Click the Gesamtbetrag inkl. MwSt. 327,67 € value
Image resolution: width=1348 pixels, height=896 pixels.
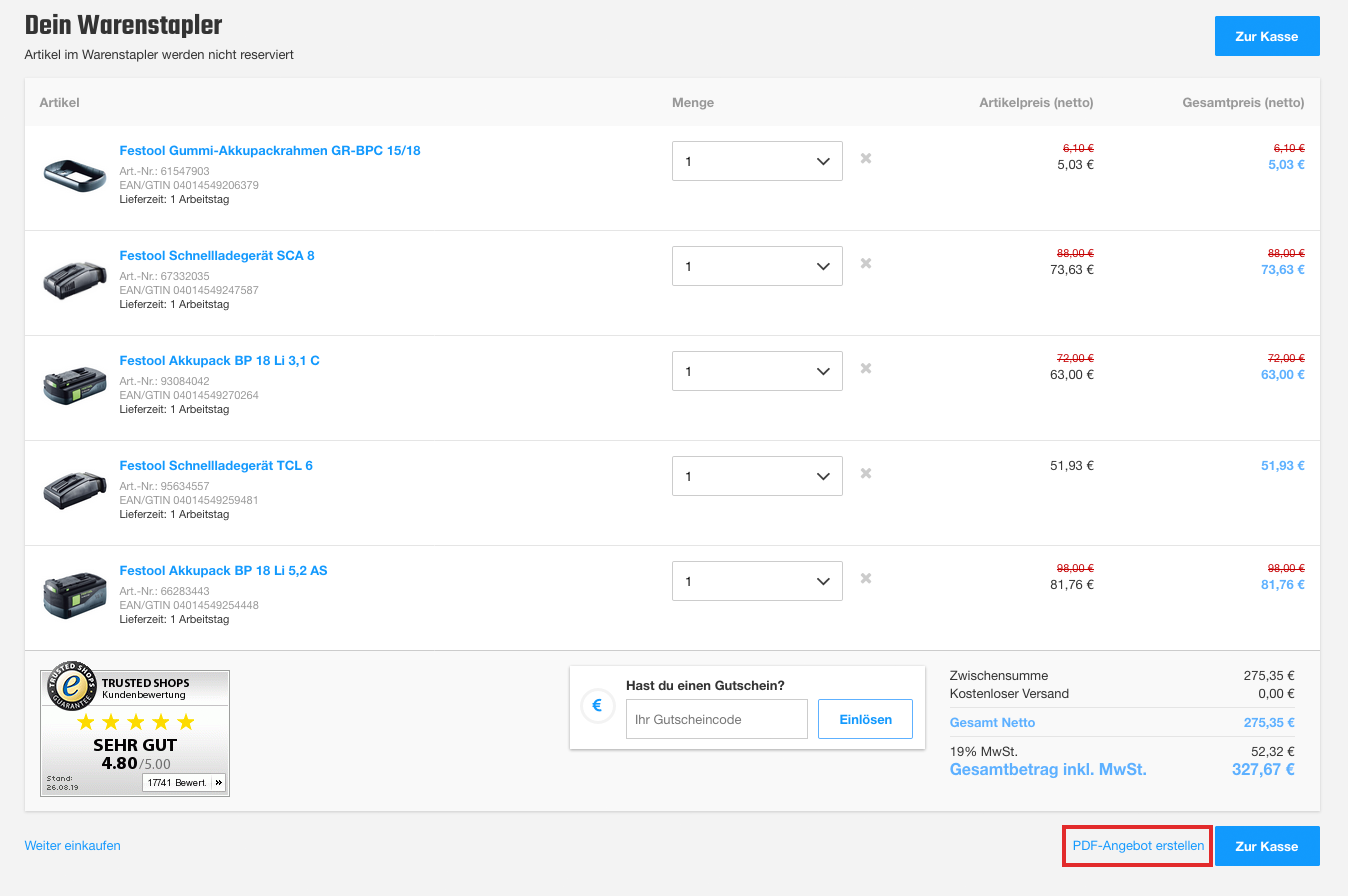[x=1263, y=770]
